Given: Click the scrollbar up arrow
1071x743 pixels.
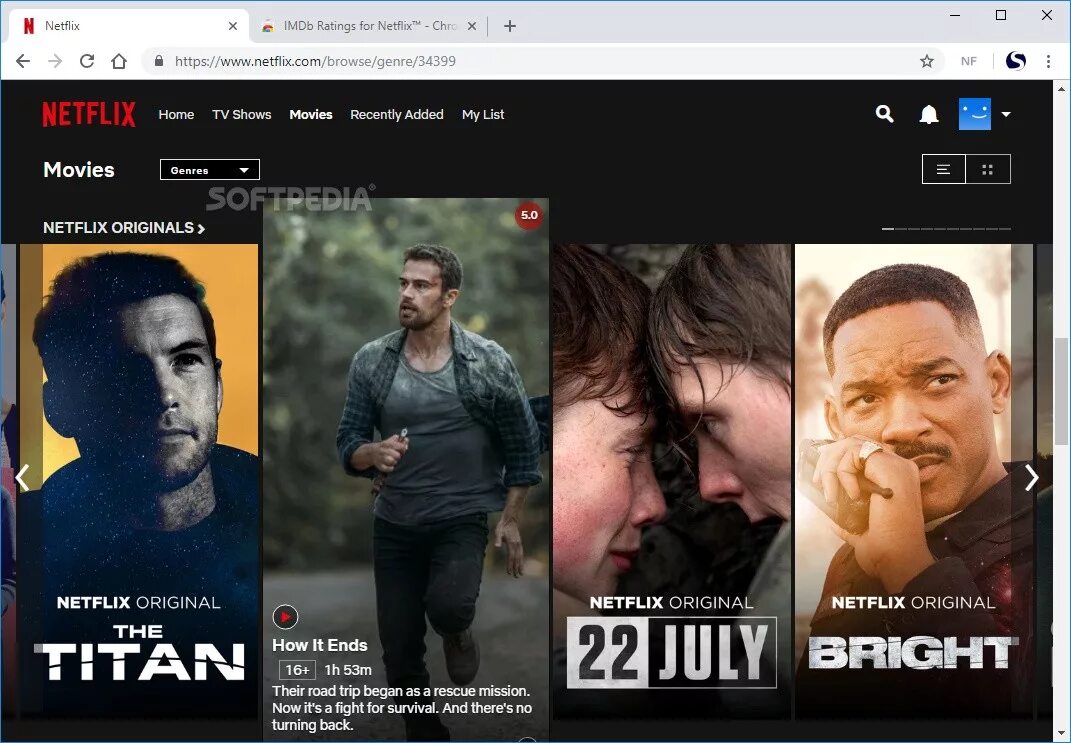Looking at the screenshot, I should click(x=1061, y=89).
